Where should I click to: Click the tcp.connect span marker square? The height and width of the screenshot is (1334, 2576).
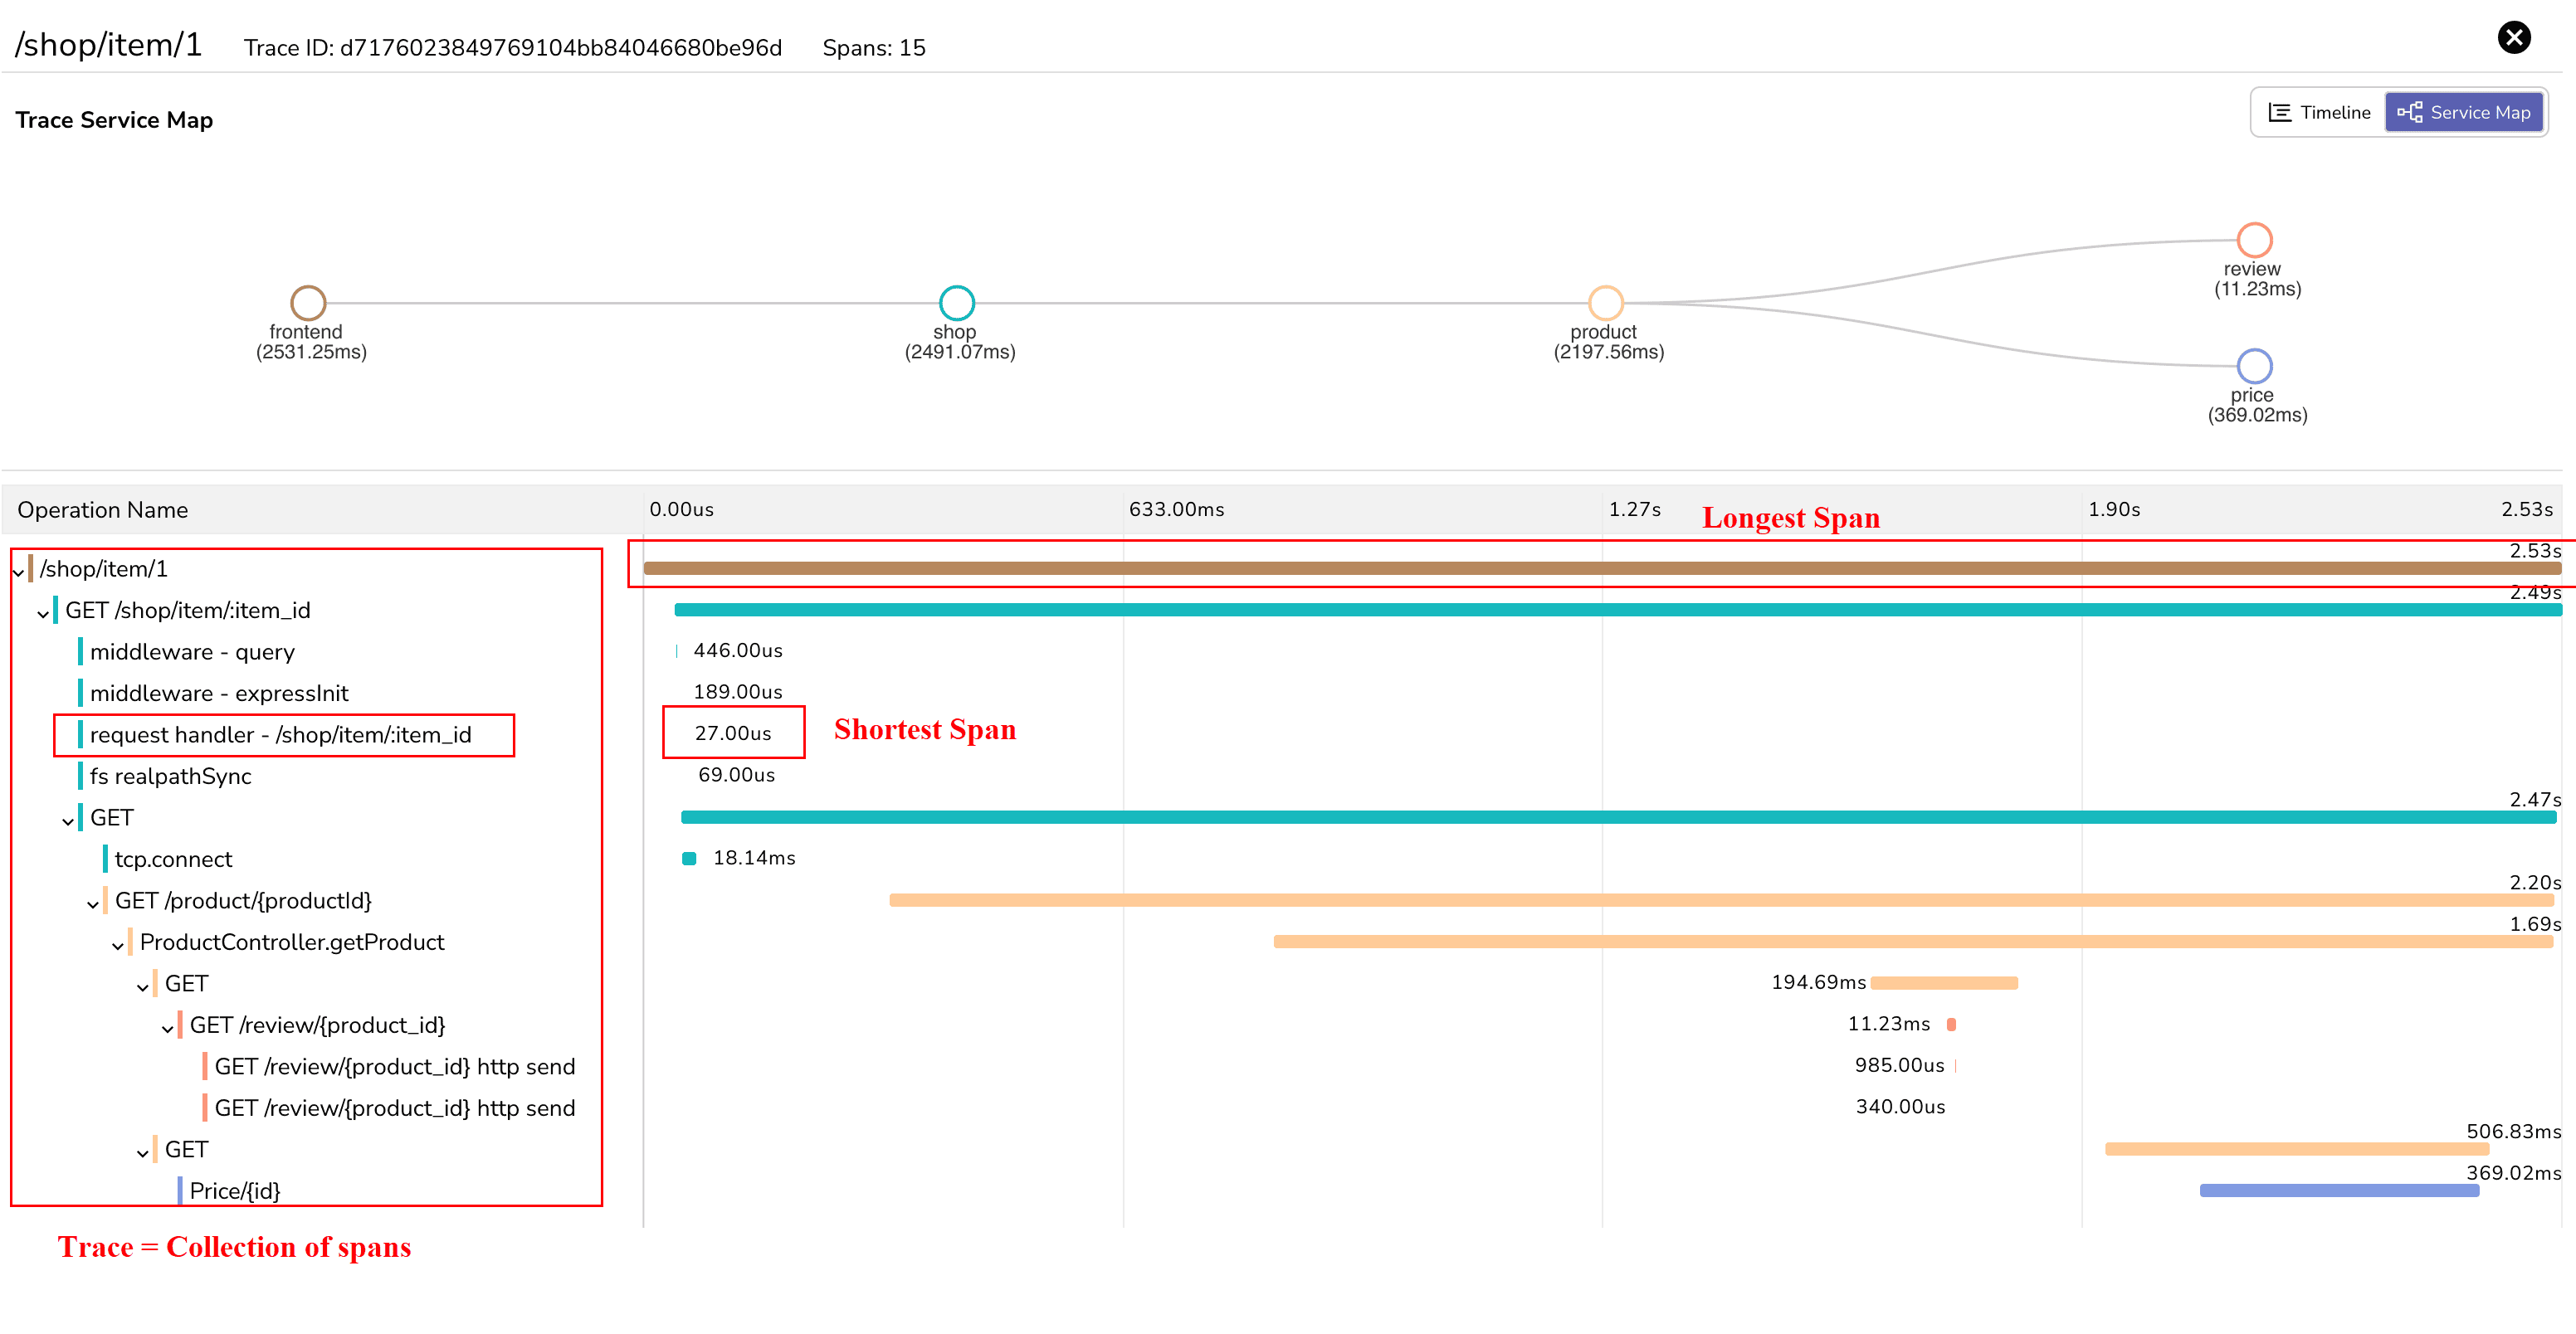coord(689,858)
